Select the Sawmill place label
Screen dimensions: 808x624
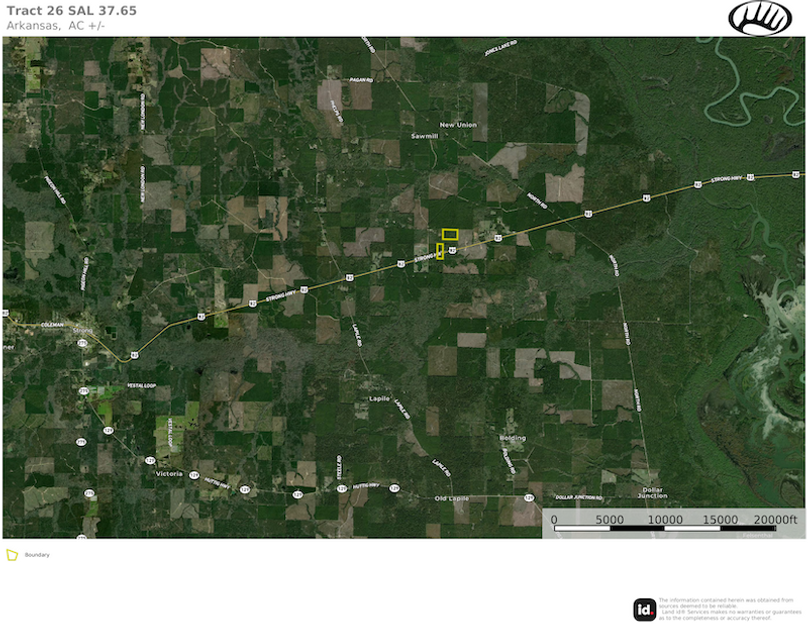point(425,136)
